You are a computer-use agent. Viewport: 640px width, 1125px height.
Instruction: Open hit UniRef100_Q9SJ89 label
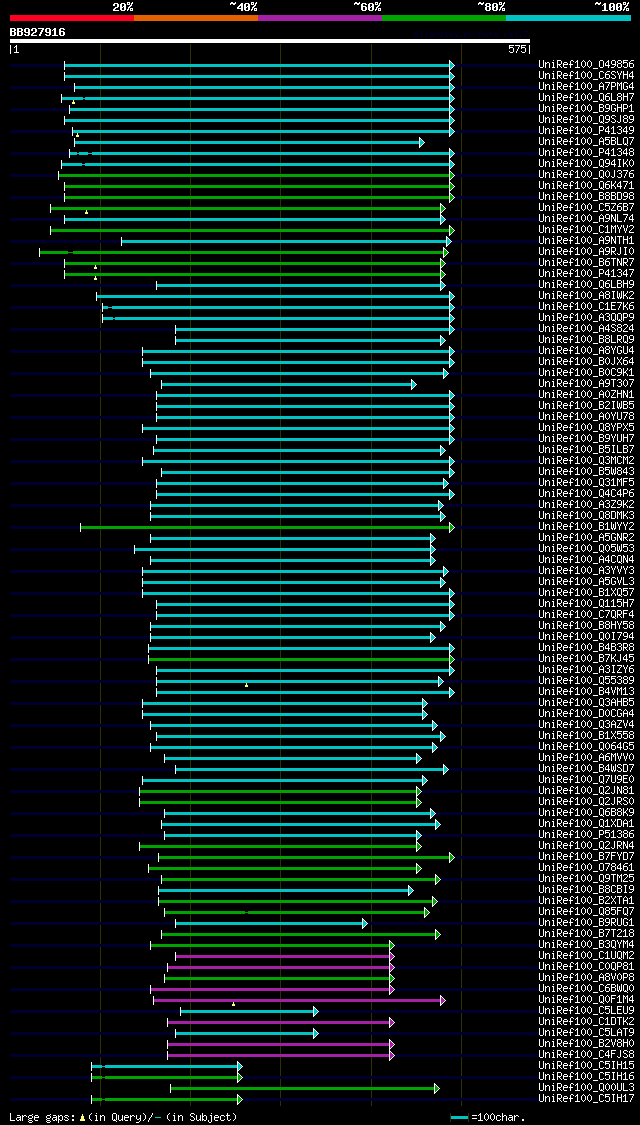(x=586, y=120)
